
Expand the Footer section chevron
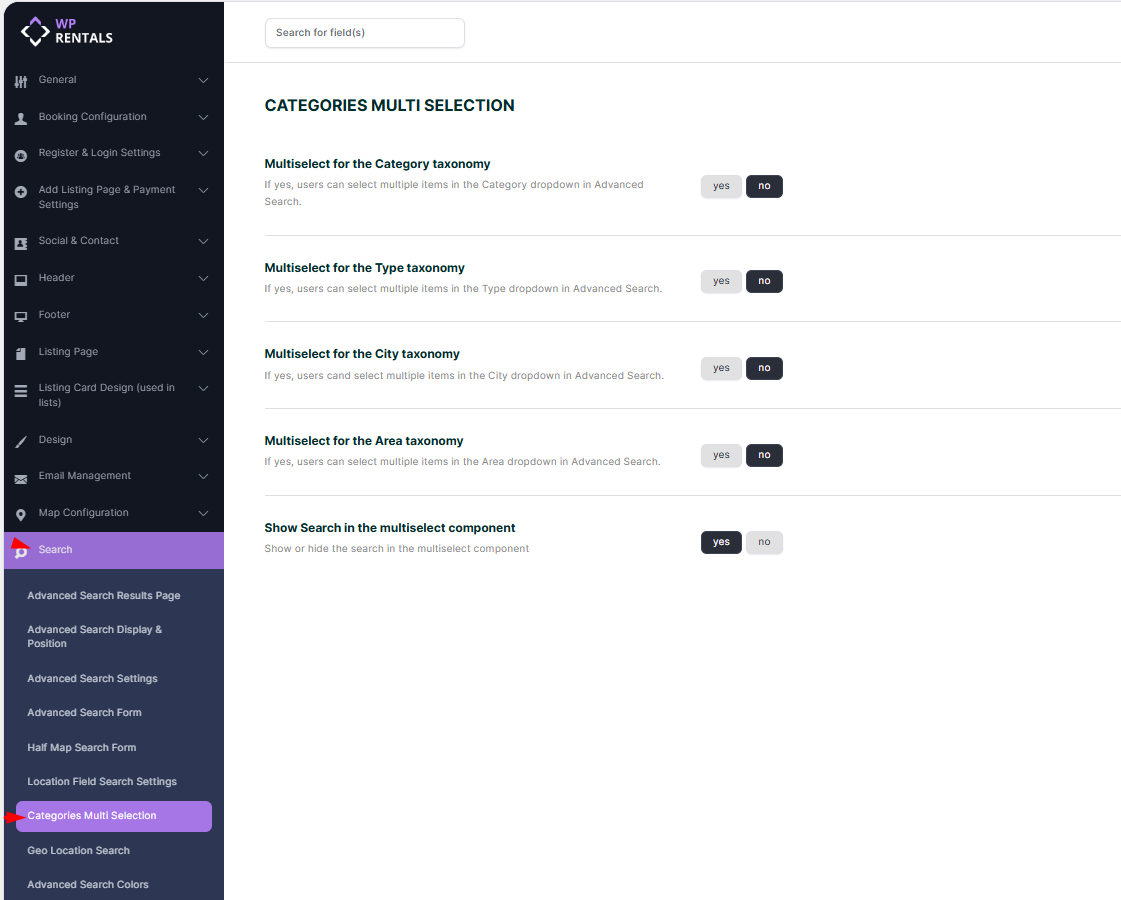click(x=203, y=315)
